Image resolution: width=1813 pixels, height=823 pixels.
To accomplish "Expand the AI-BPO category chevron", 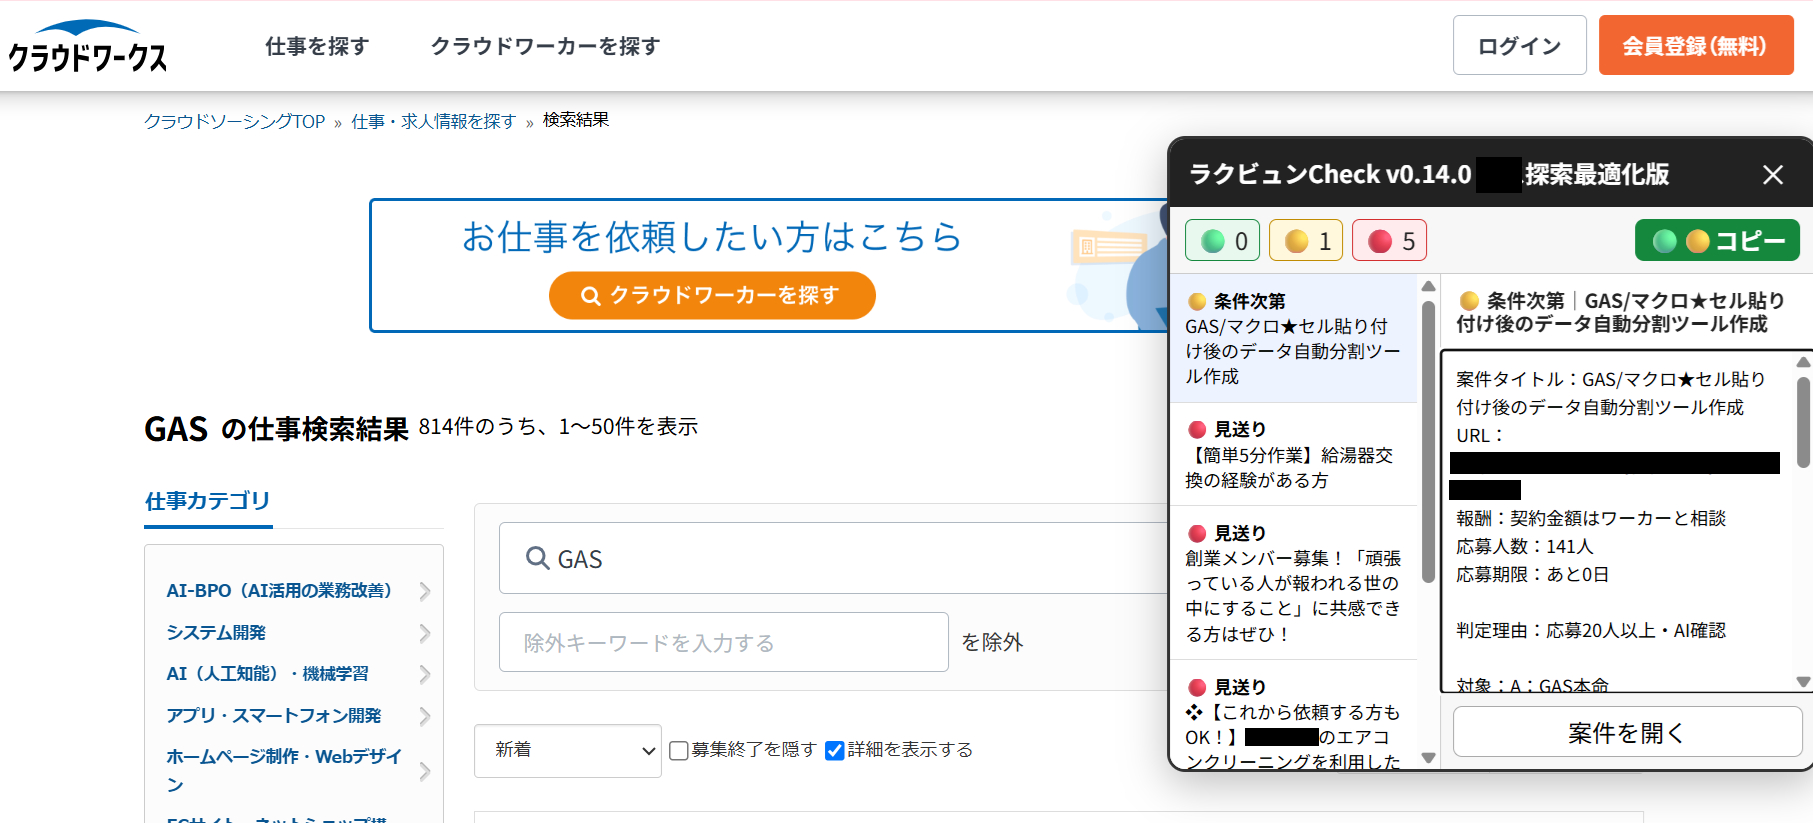I will coord(425,591).
